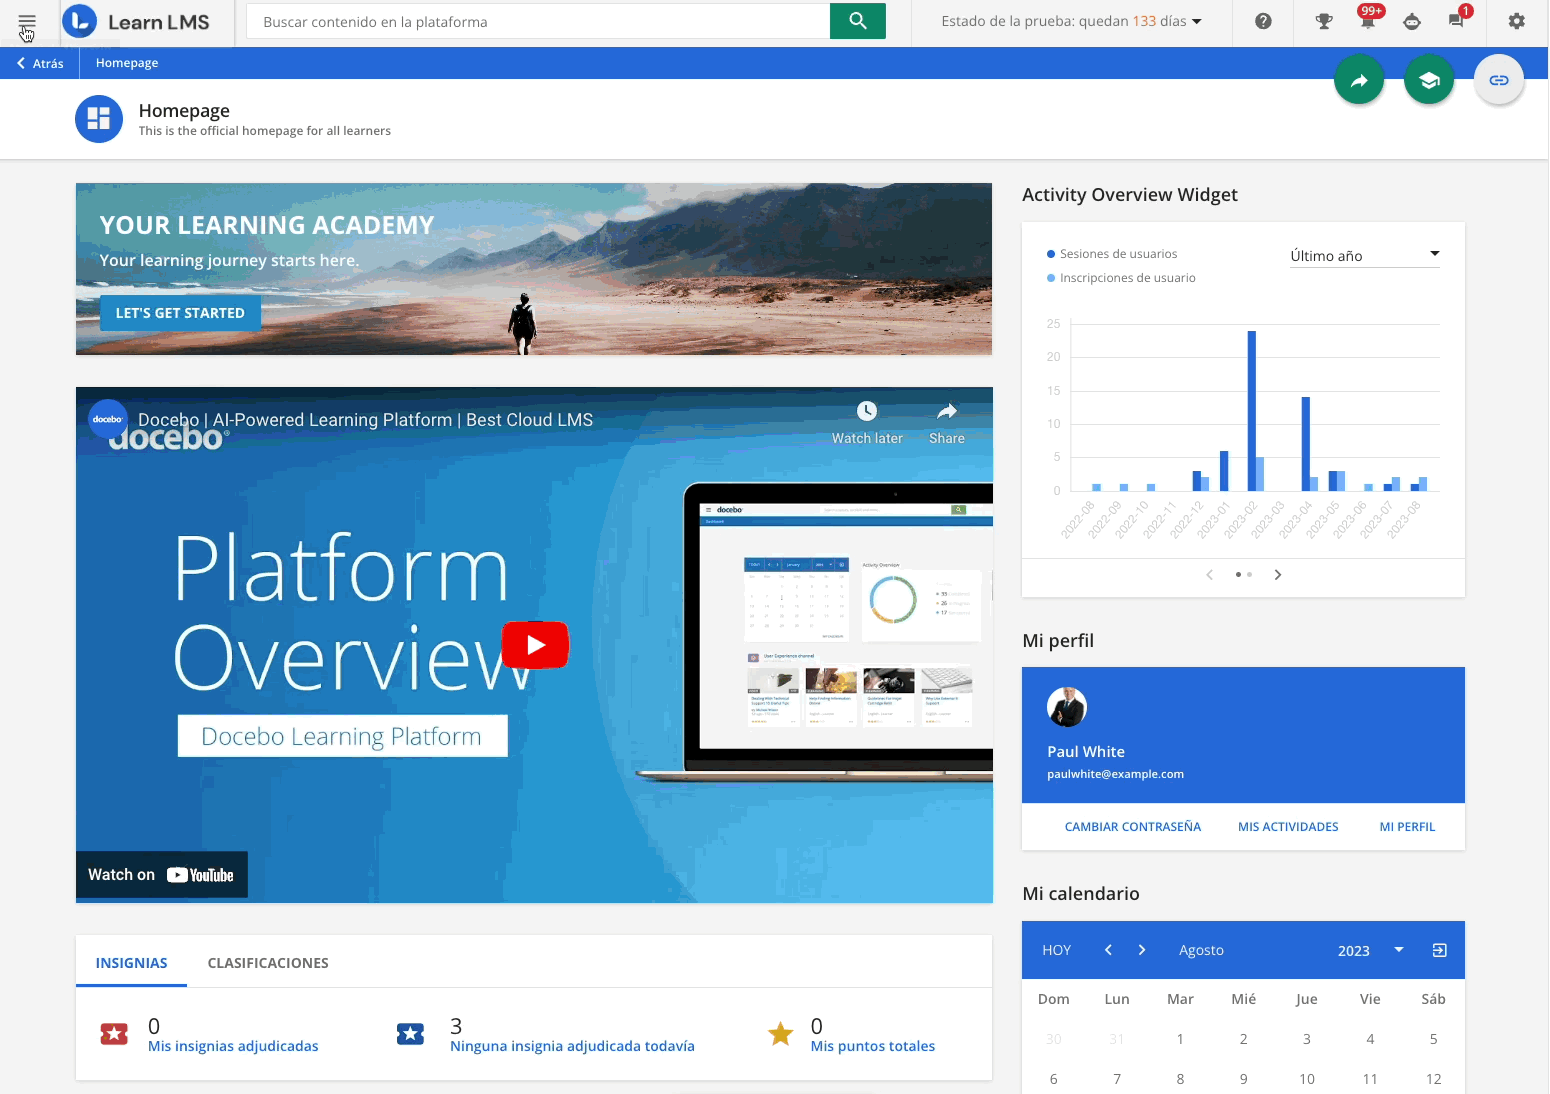Click the 2023-04 sessions bar

coord(1306,444)
